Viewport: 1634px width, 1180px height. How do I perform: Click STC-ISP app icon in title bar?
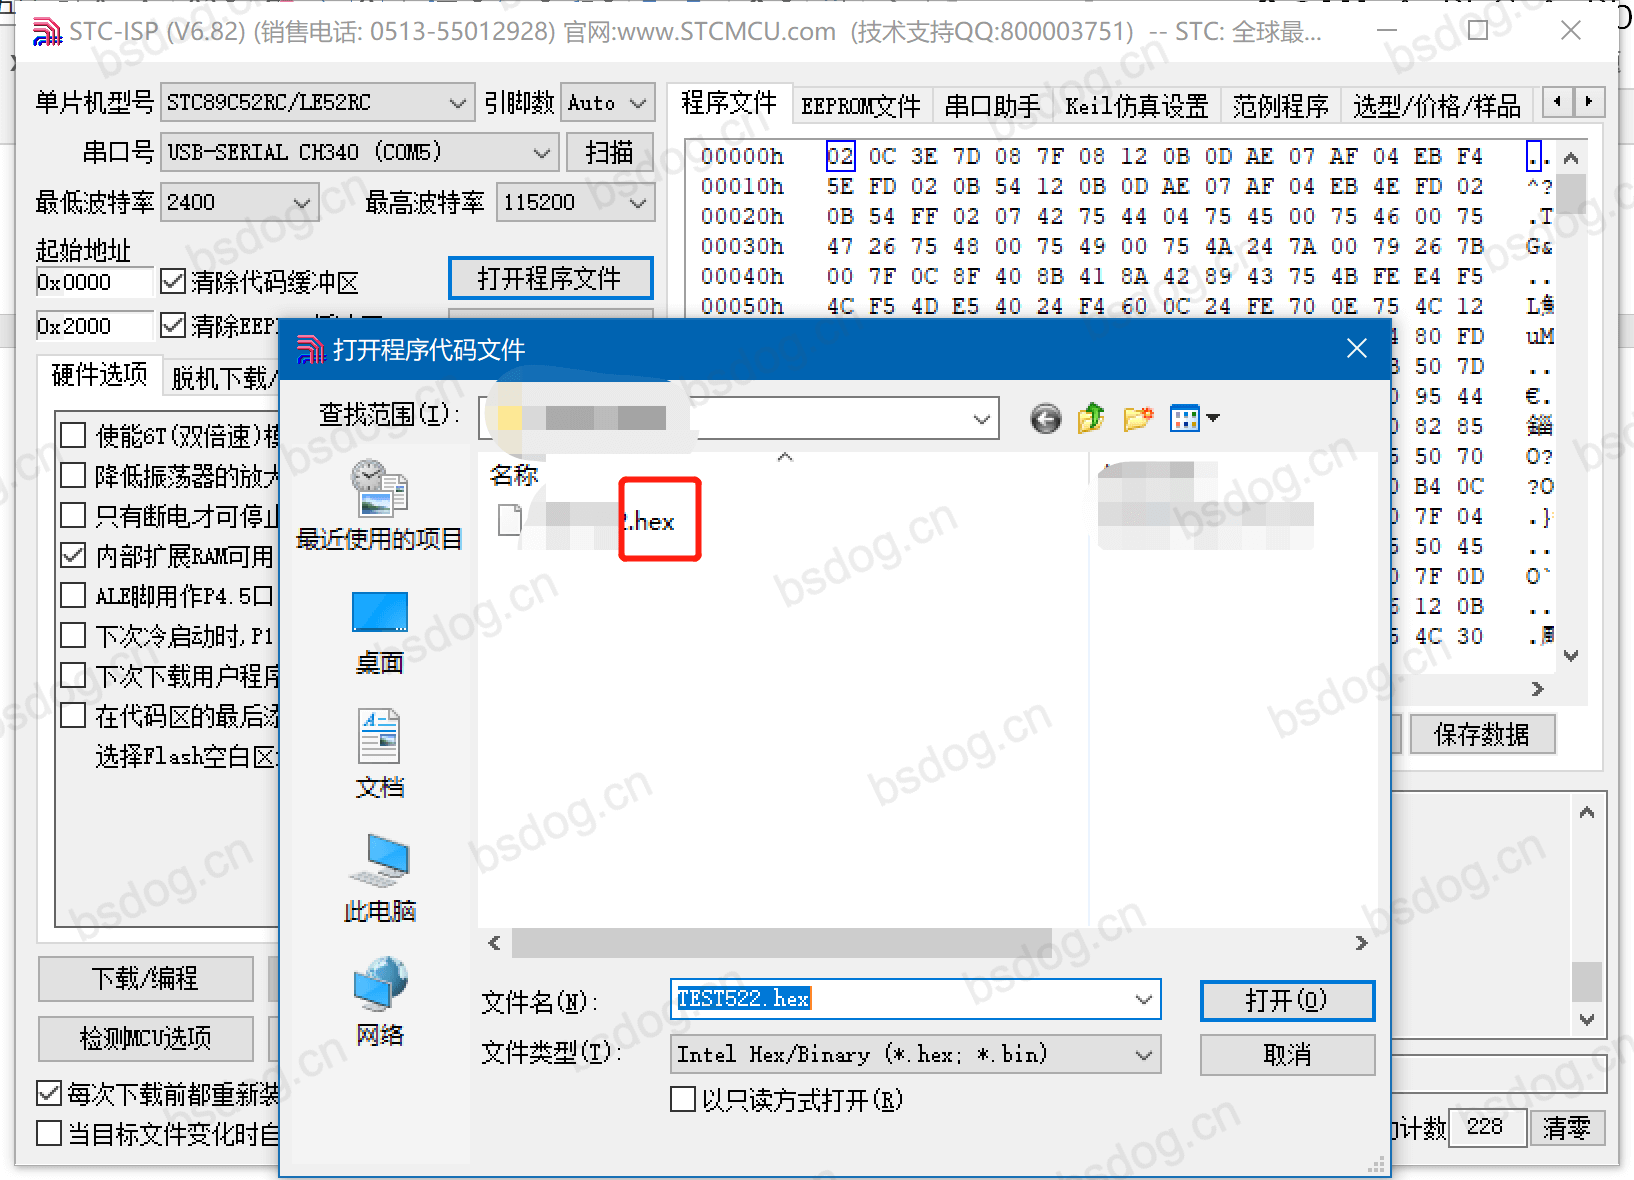tap(46, 31)
